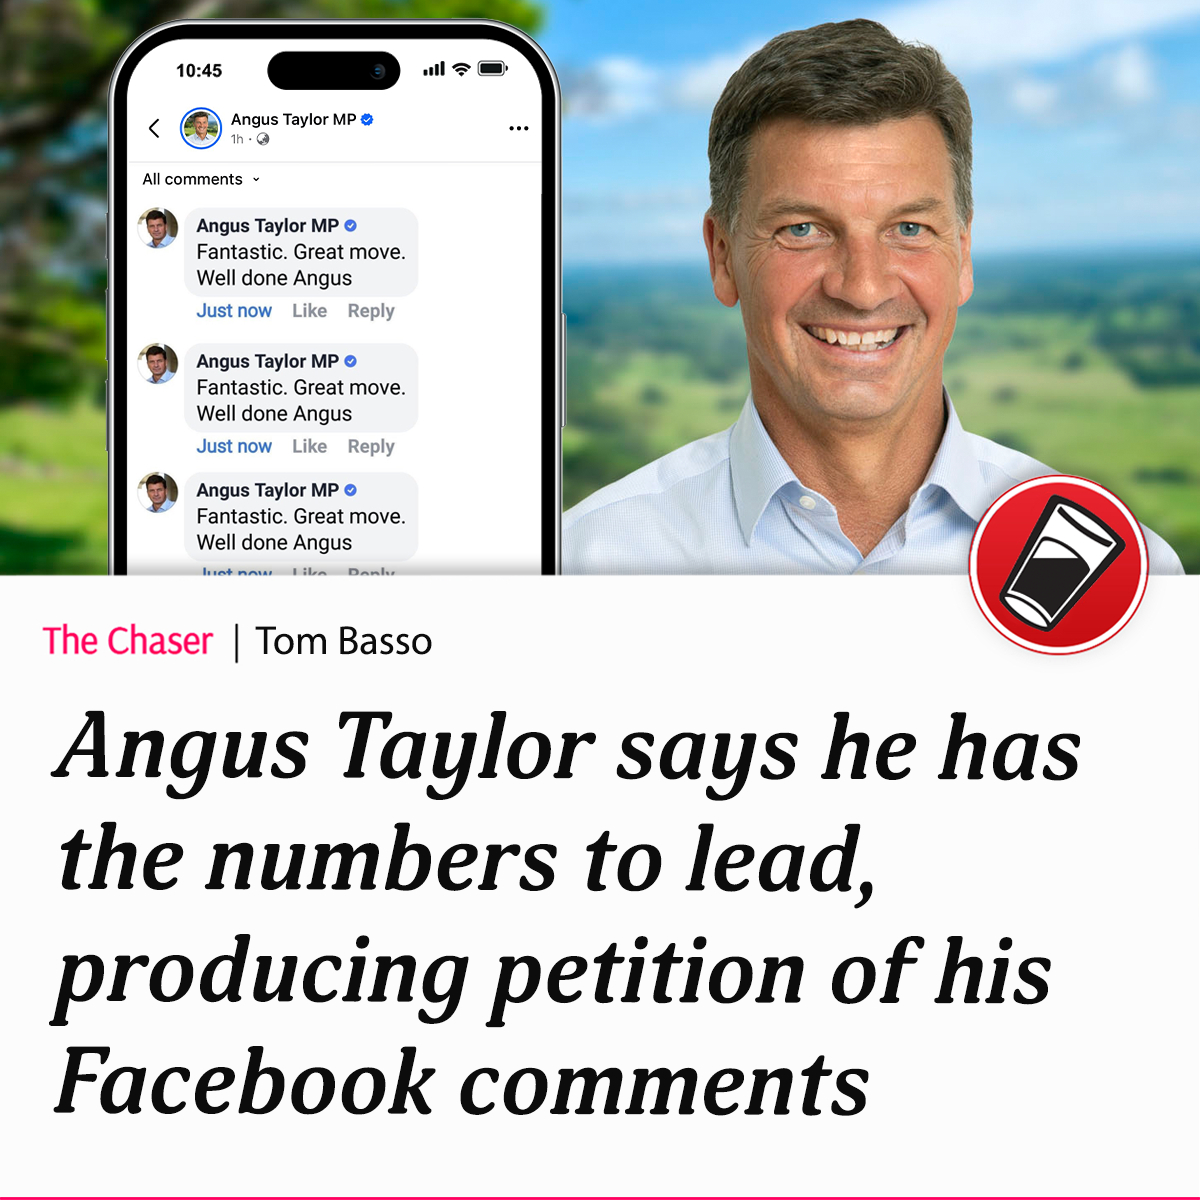Viewport: 1200px width, 1200px height.
Task: Click the header profile picture avatar
Action: point(200,128)
